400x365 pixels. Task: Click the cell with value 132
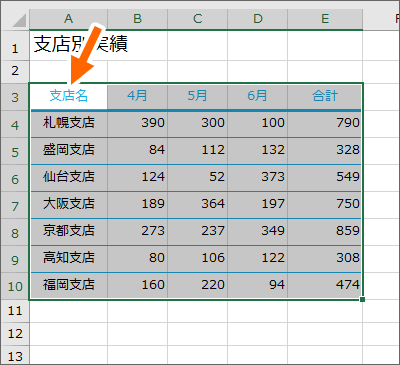[x=258, y=151]
